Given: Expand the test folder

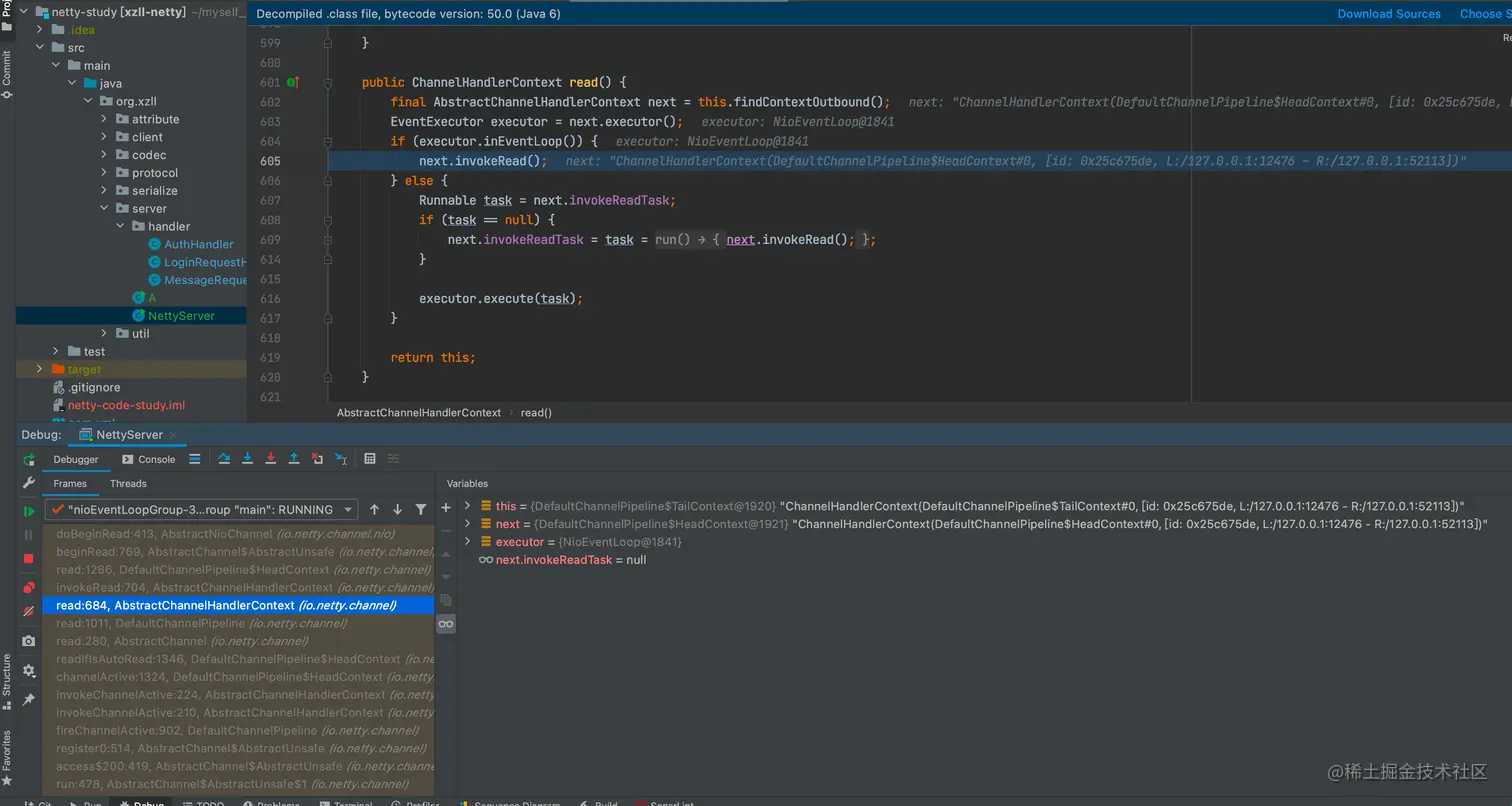Looking at the screenshot, I should pos(56,351).
